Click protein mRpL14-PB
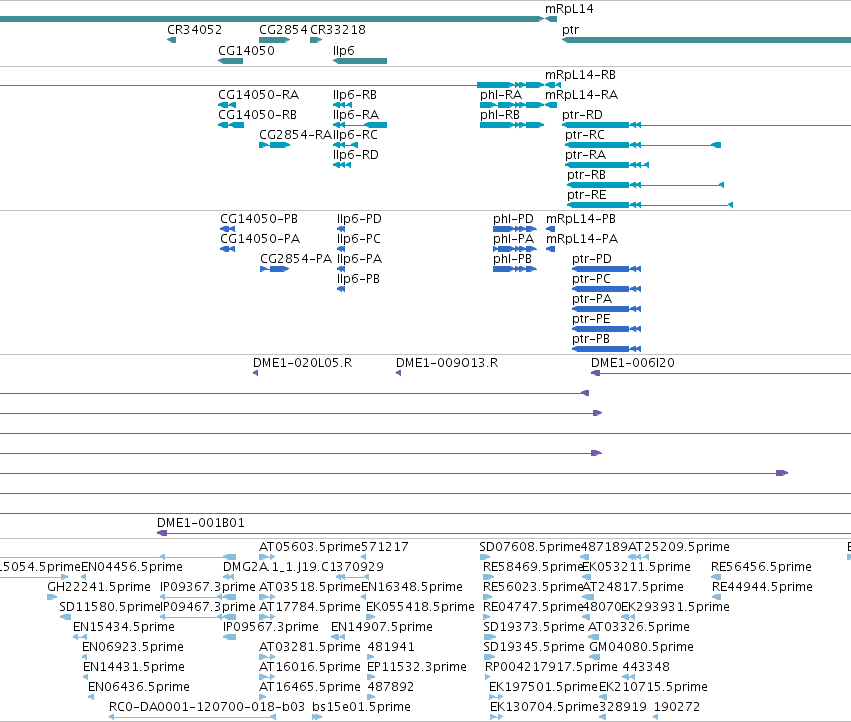851x722 pixels. pyautogui.click(x=550, y=229)
